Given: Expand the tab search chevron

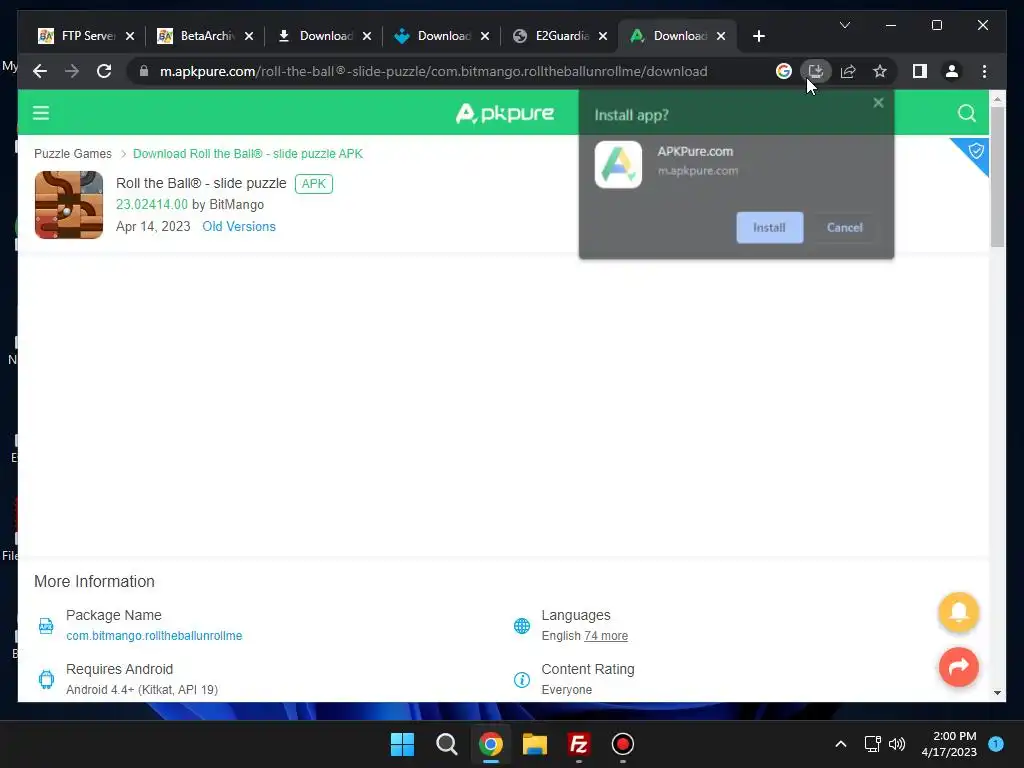Looking at the screenshot, I should 844,25.
